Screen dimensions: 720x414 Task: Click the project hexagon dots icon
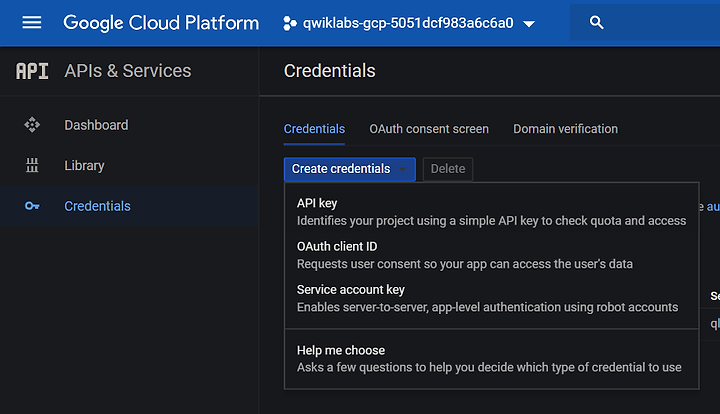(x=290, y=23)
